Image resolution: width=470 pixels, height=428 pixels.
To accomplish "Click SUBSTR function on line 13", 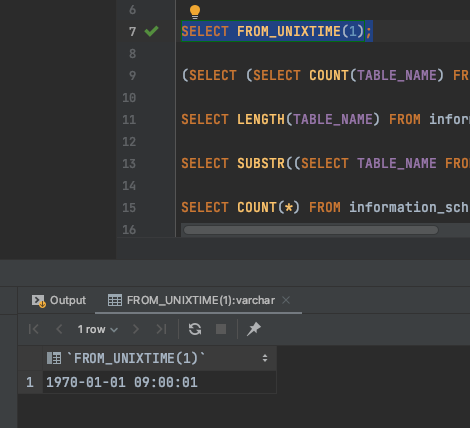I will click(x=261, y=163).
